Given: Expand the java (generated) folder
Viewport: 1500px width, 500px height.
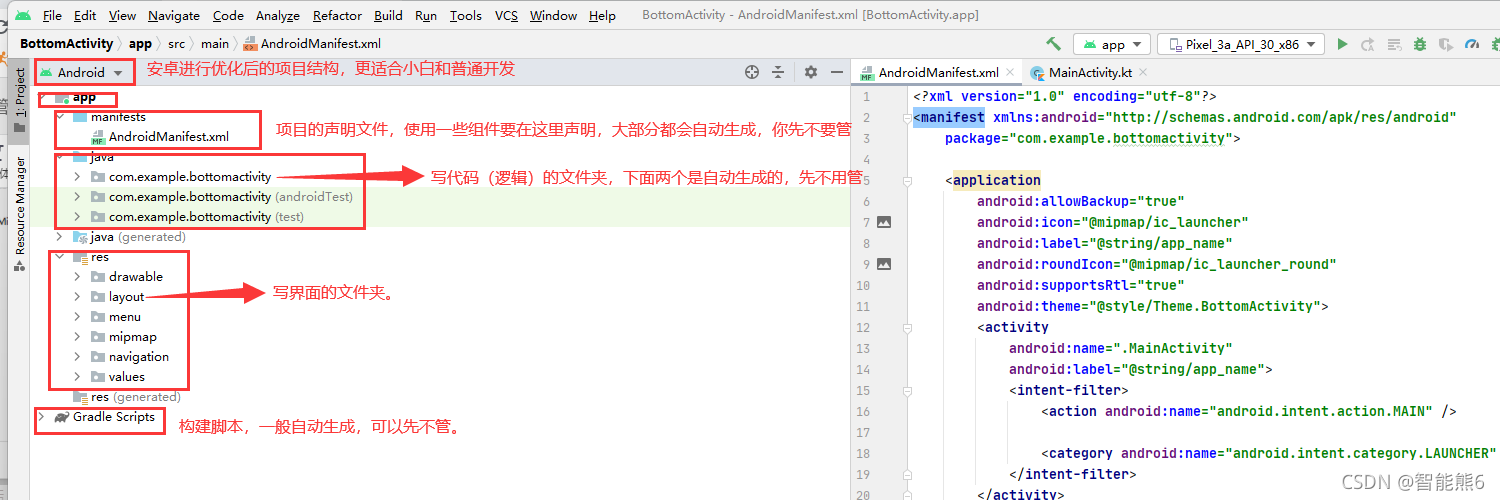Looking at the screenshot, I should [60, 237].
